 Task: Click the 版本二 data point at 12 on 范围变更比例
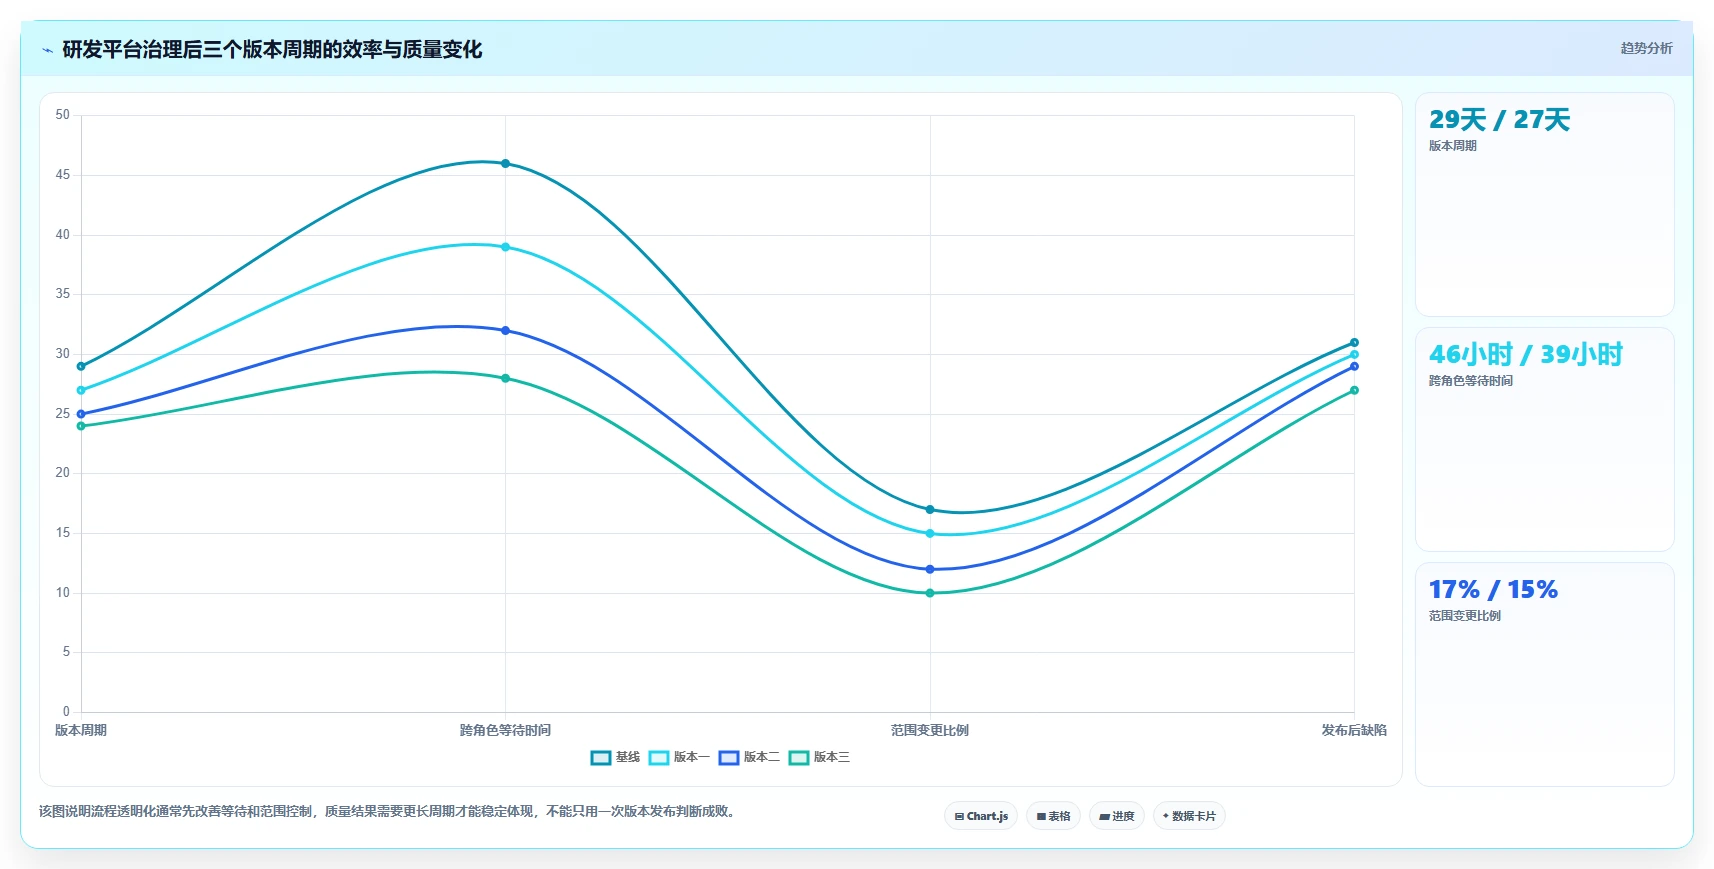tap(930, 569)
